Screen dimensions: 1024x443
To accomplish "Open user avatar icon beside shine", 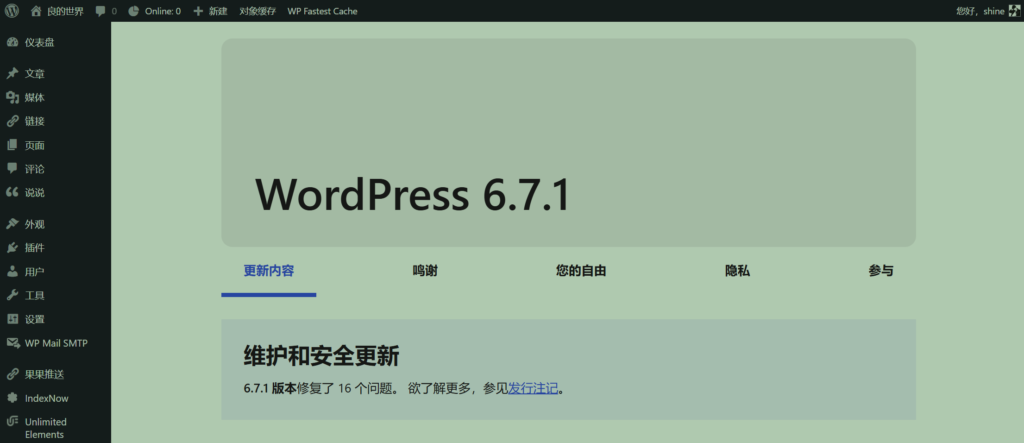I will (1011, 11).
